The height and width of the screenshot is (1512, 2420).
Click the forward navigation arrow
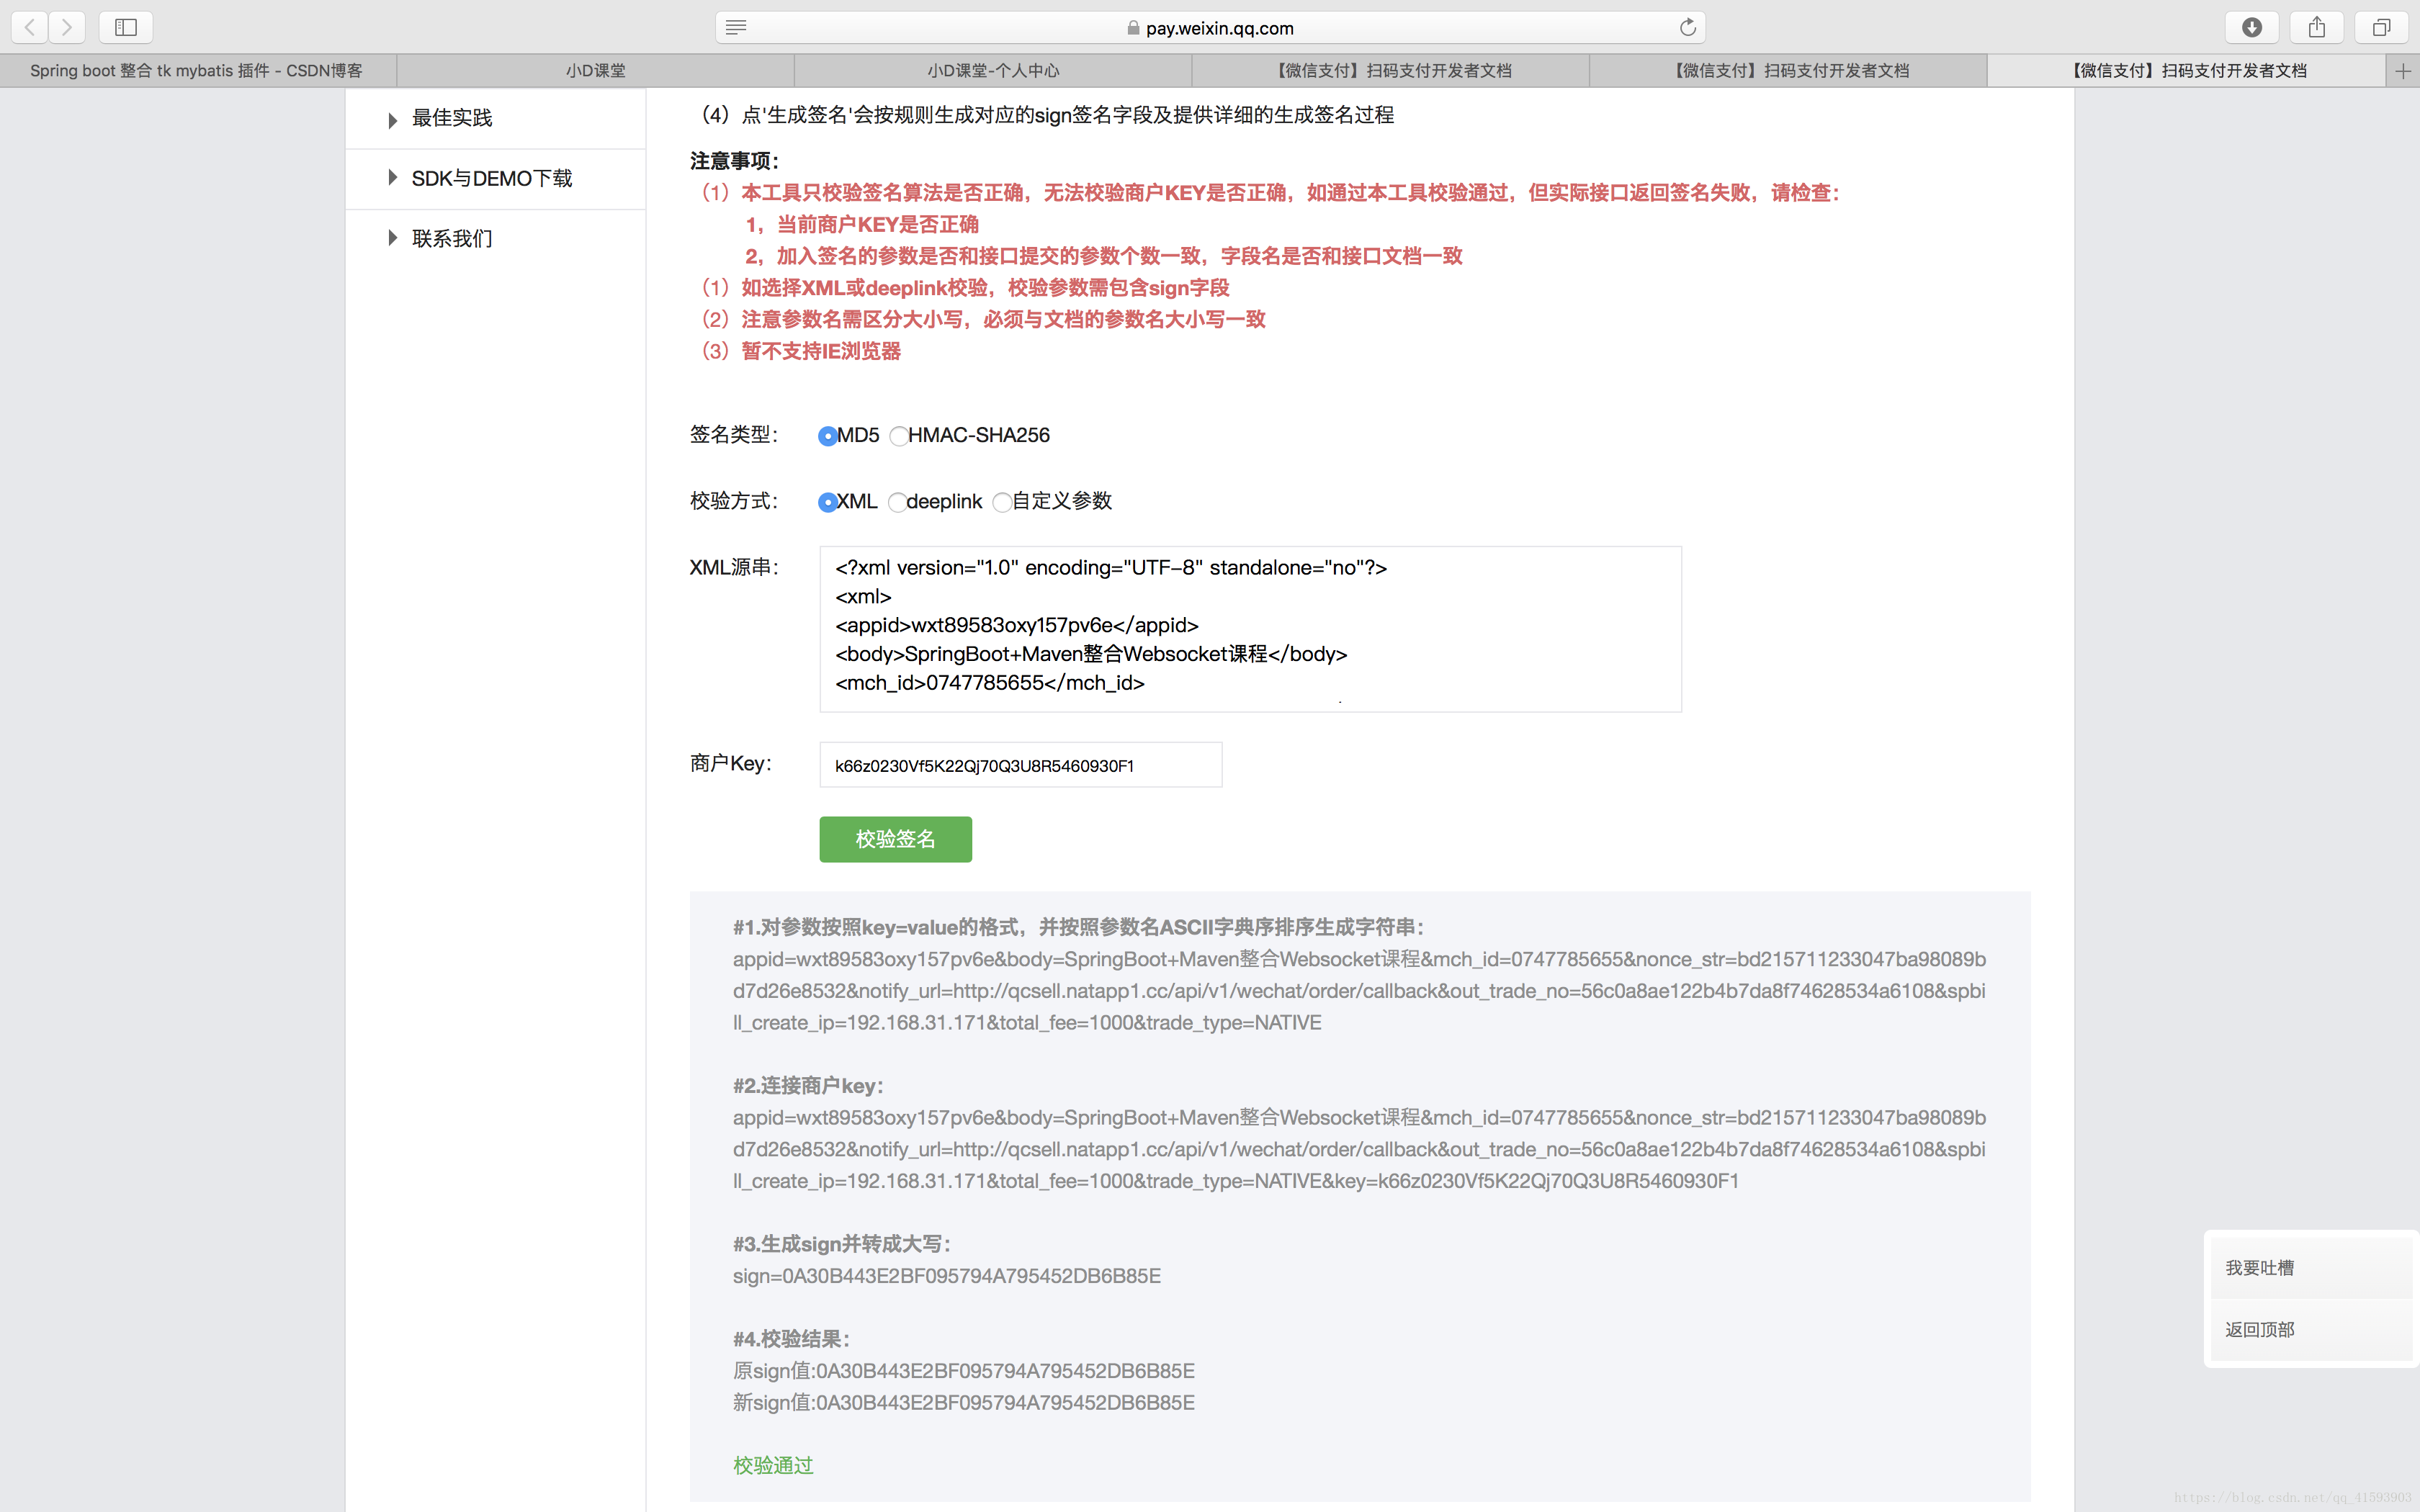pyautogui.click(x=67, y=27)
